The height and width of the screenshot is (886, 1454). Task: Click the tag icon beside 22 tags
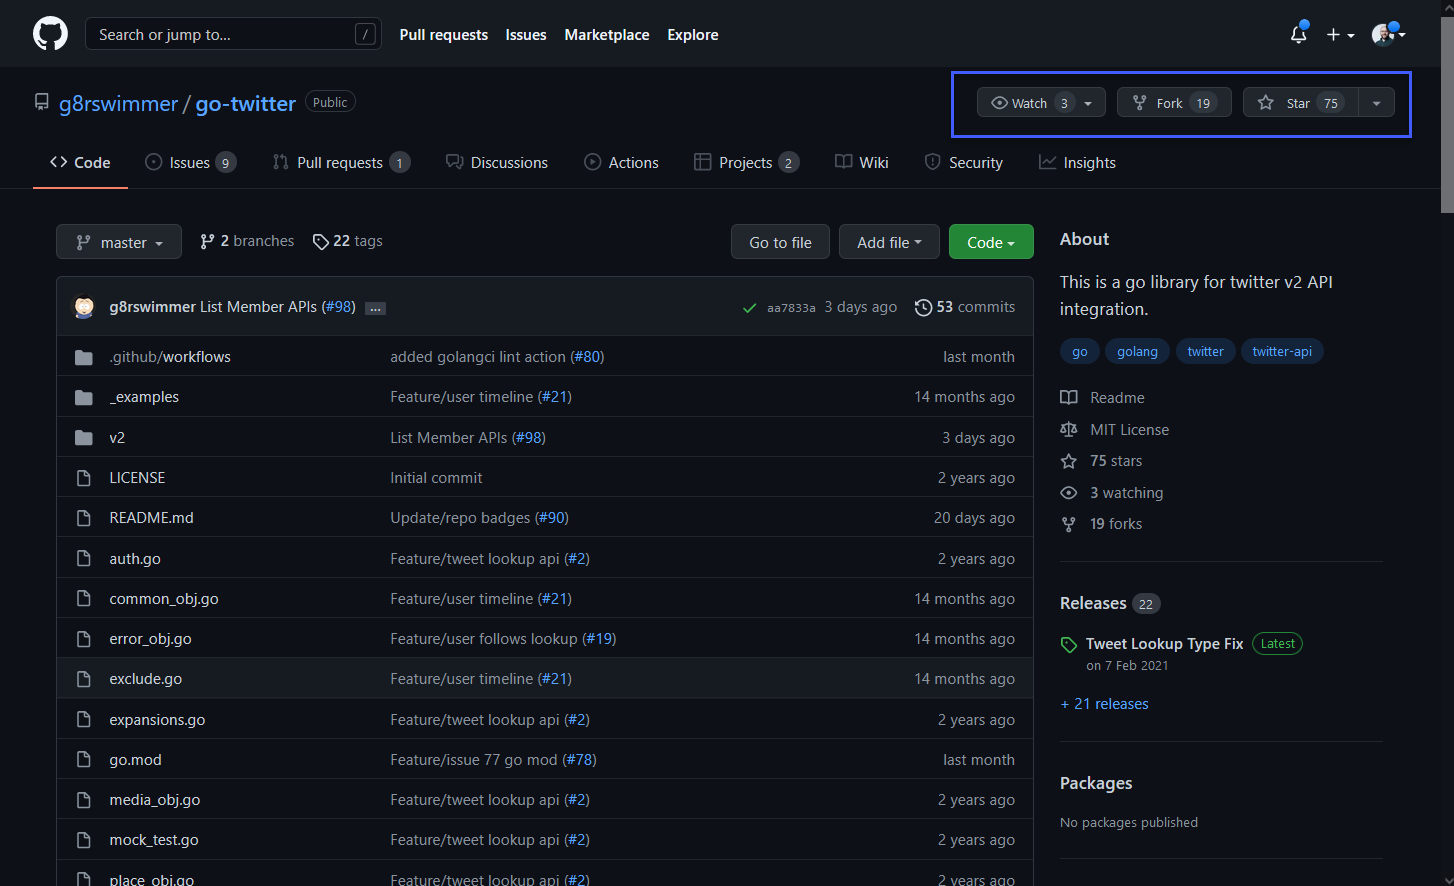[x=321, y=241]
